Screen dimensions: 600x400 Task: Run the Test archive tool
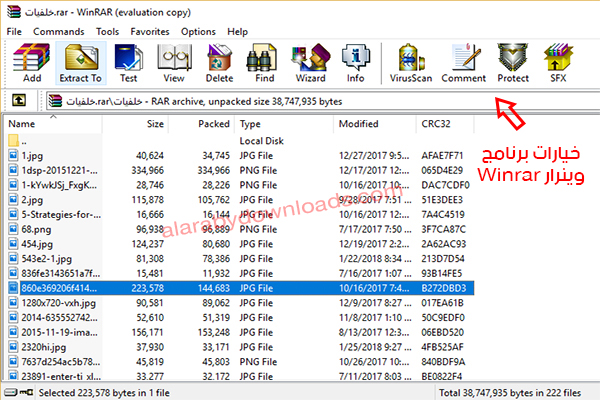[x=129, y=63]
